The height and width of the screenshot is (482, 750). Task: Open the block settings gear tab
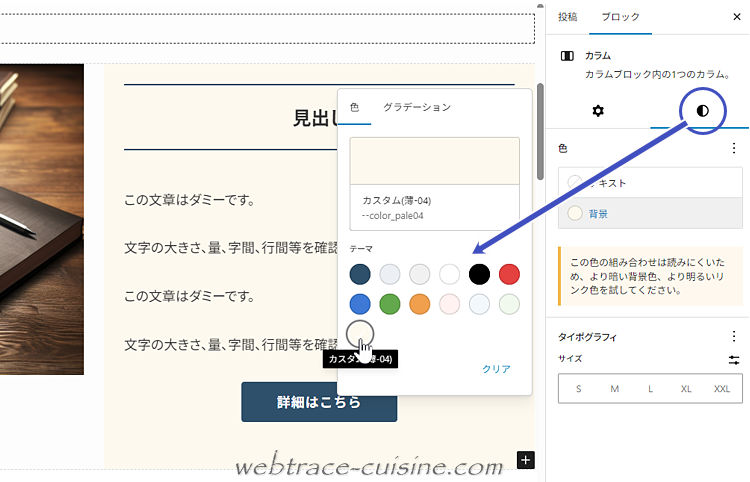598,111
